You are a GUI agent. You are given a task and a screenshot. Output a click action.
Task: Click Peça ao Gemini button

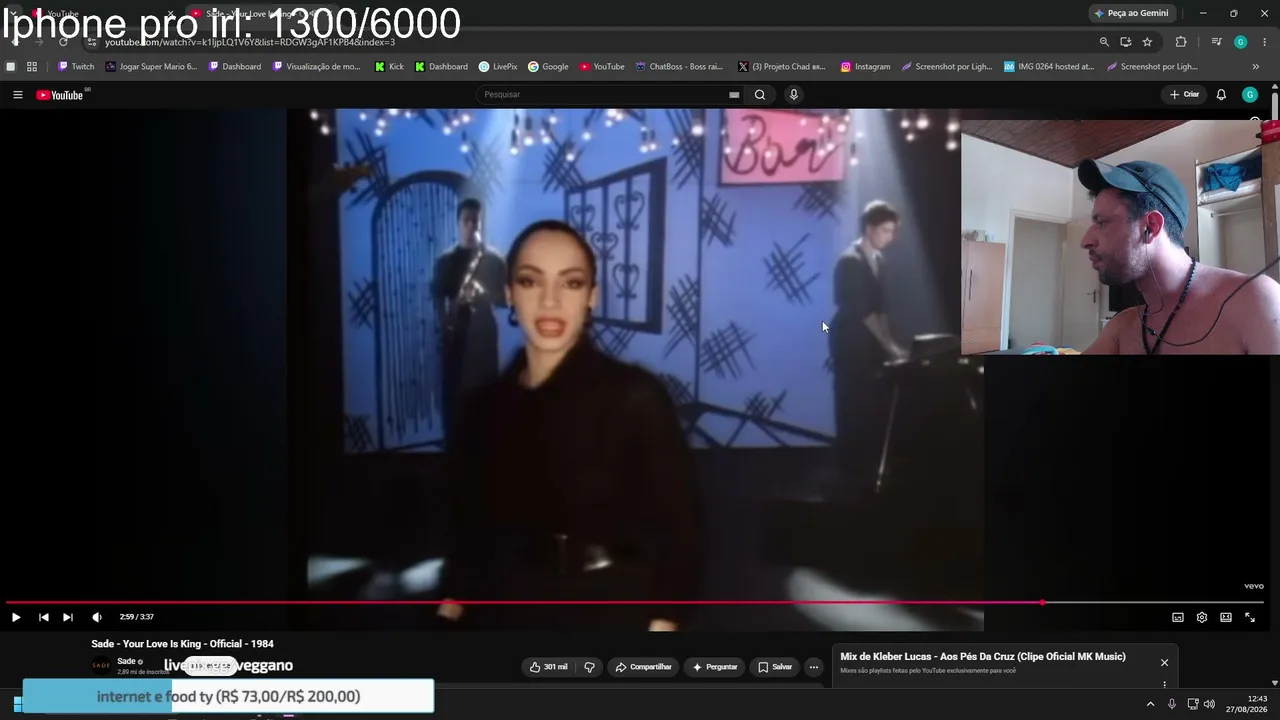[x=1131, y=13]
